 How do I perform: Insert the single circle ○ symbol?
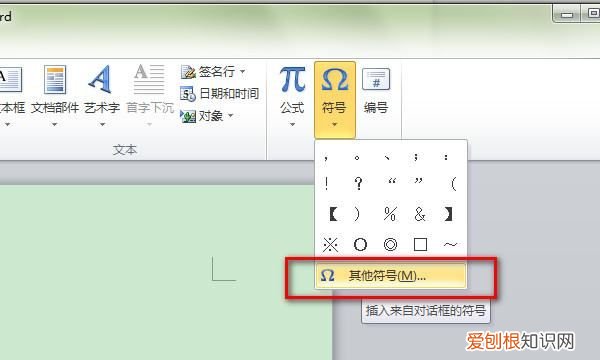coord(360,244)
